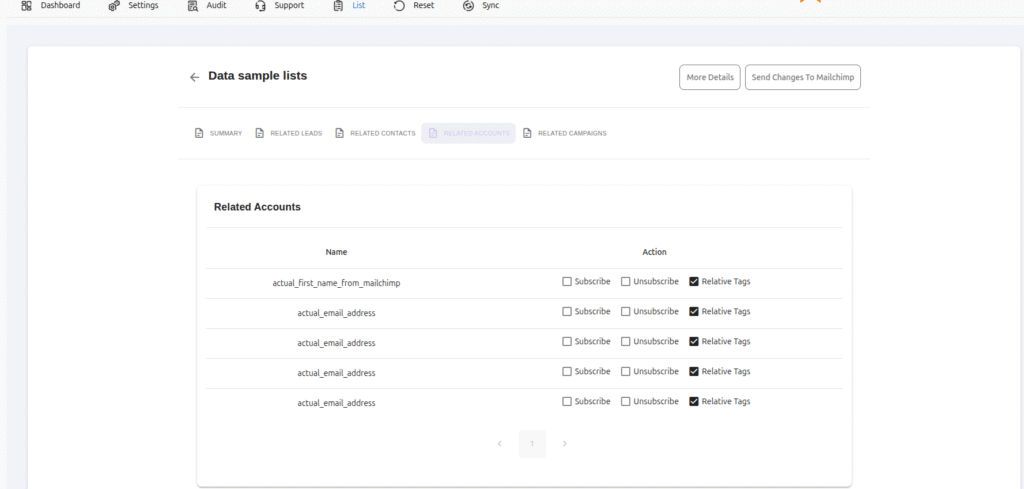
Task: Click the Related Accounts card heading
Action: pyautogui.click(x=257, y=207)
